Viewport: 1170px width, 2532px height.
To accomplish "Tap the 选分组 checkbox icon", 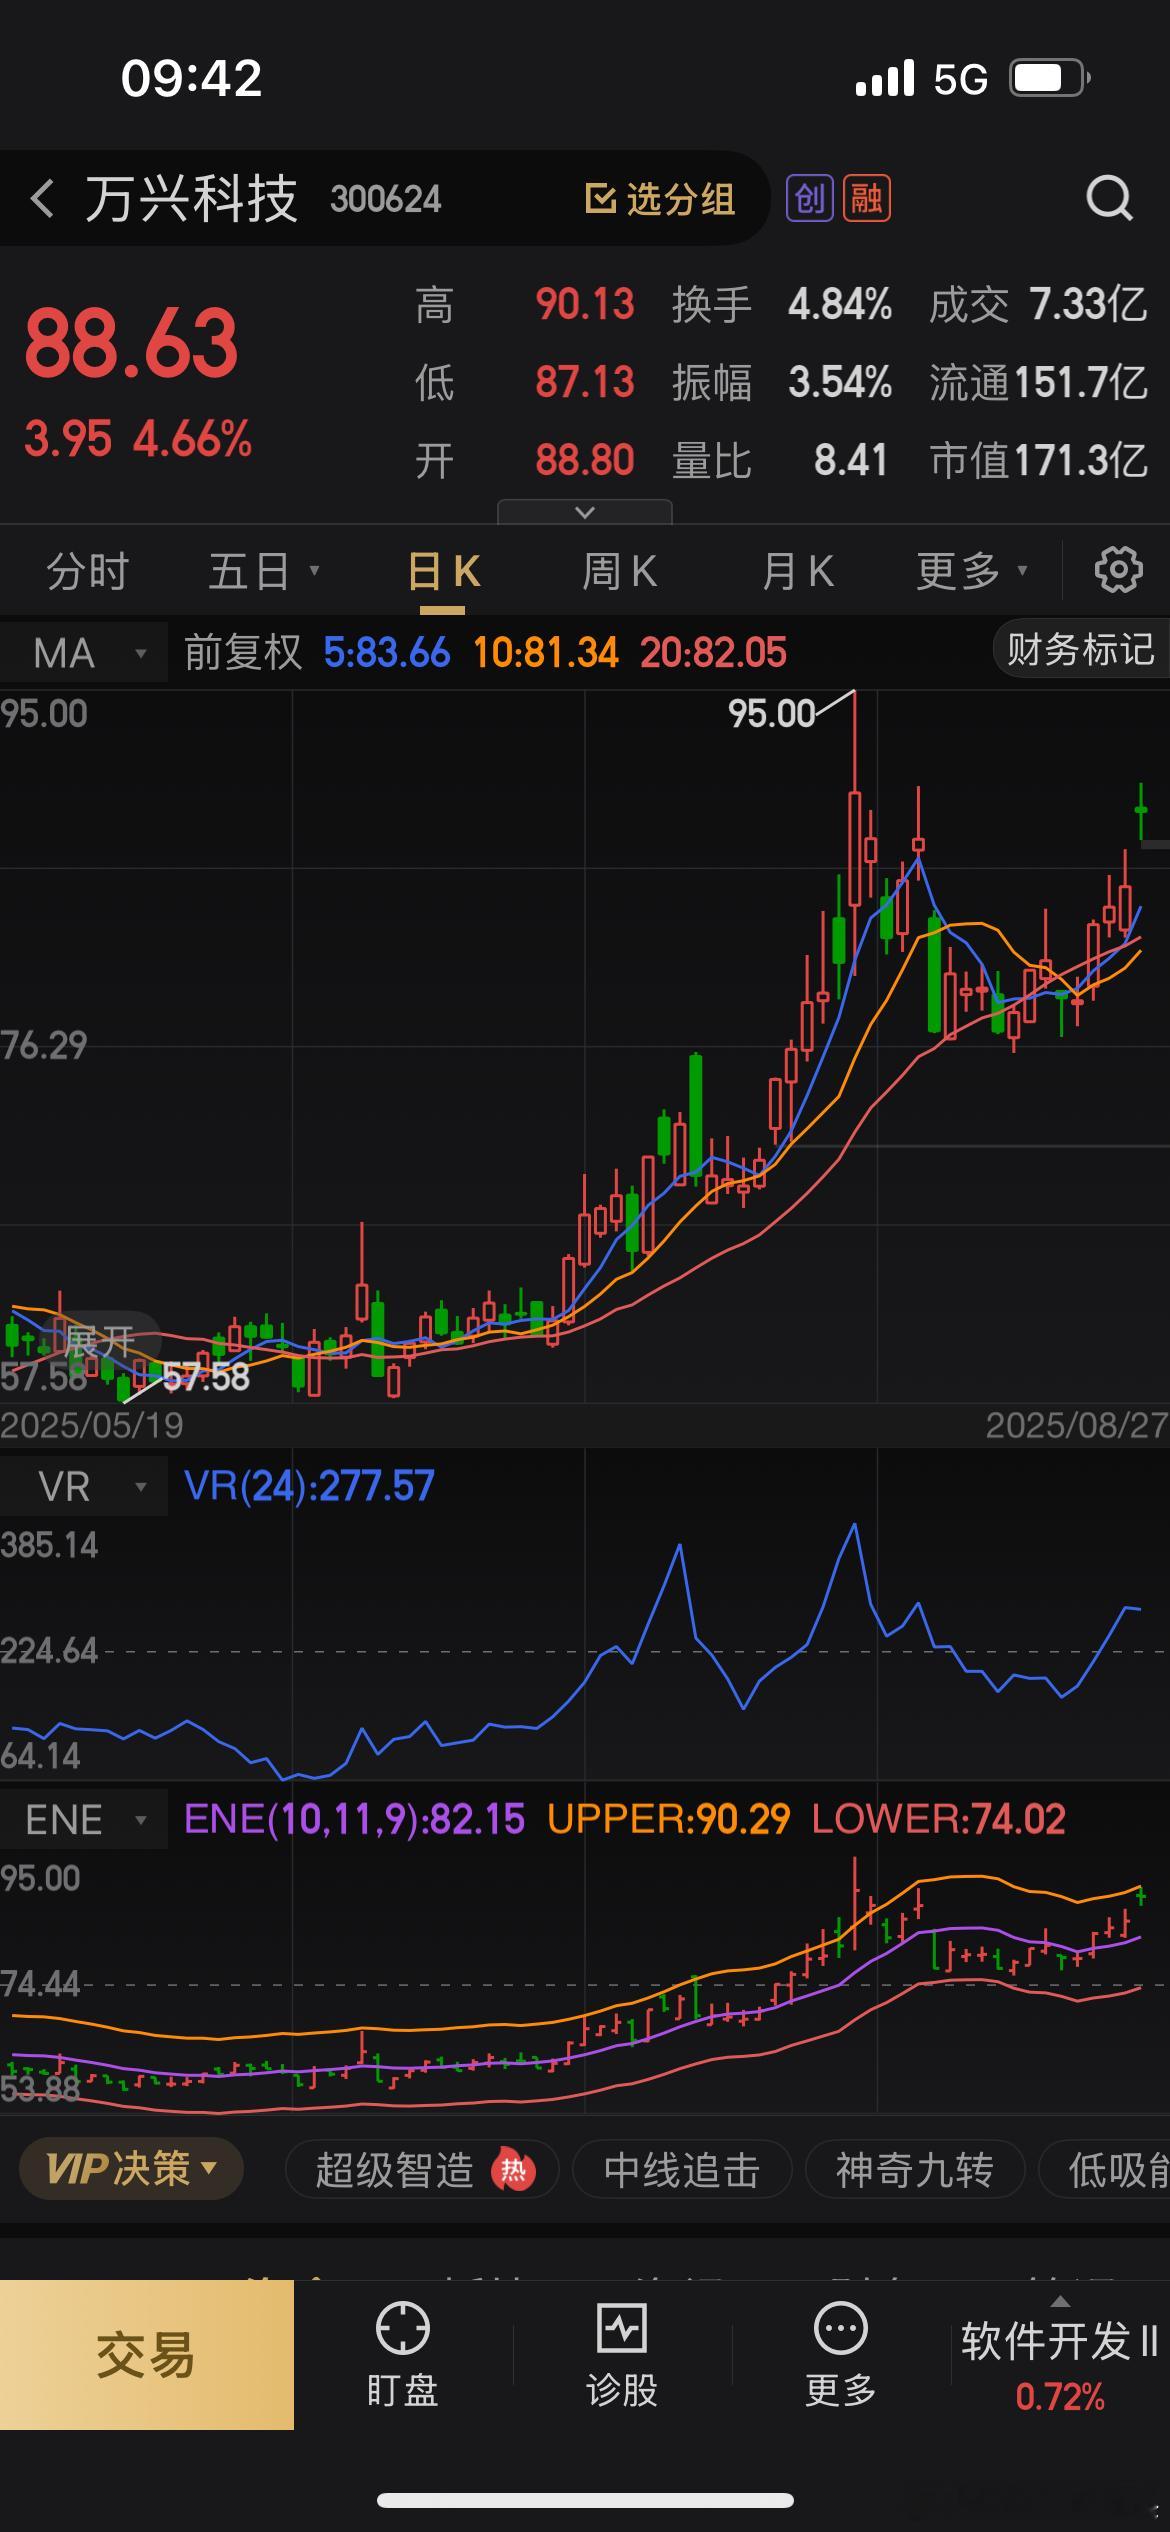I will click(x=599, y=198).
